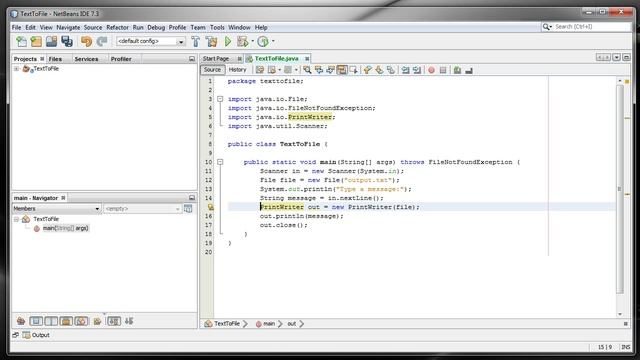Open the Profile Project dropdown arrow
Screen dimensions: 640x360
pyautogui.click(x=273, y=41)
